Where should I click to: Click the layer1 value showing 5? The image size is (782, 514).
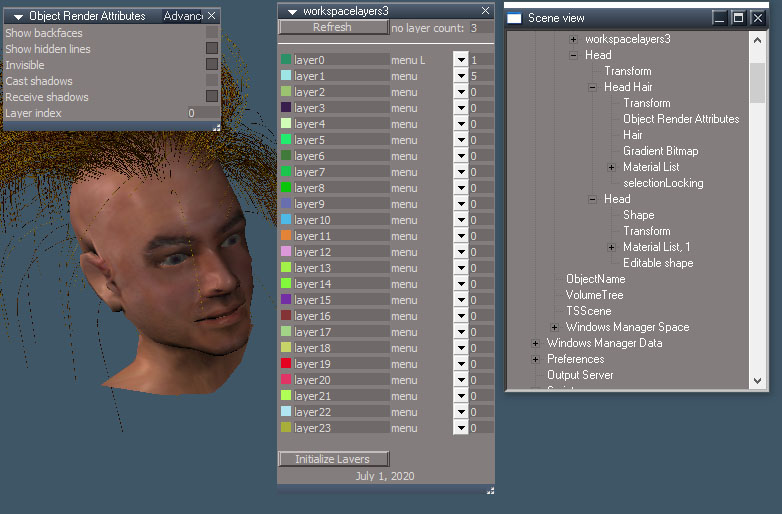point(481,76)
